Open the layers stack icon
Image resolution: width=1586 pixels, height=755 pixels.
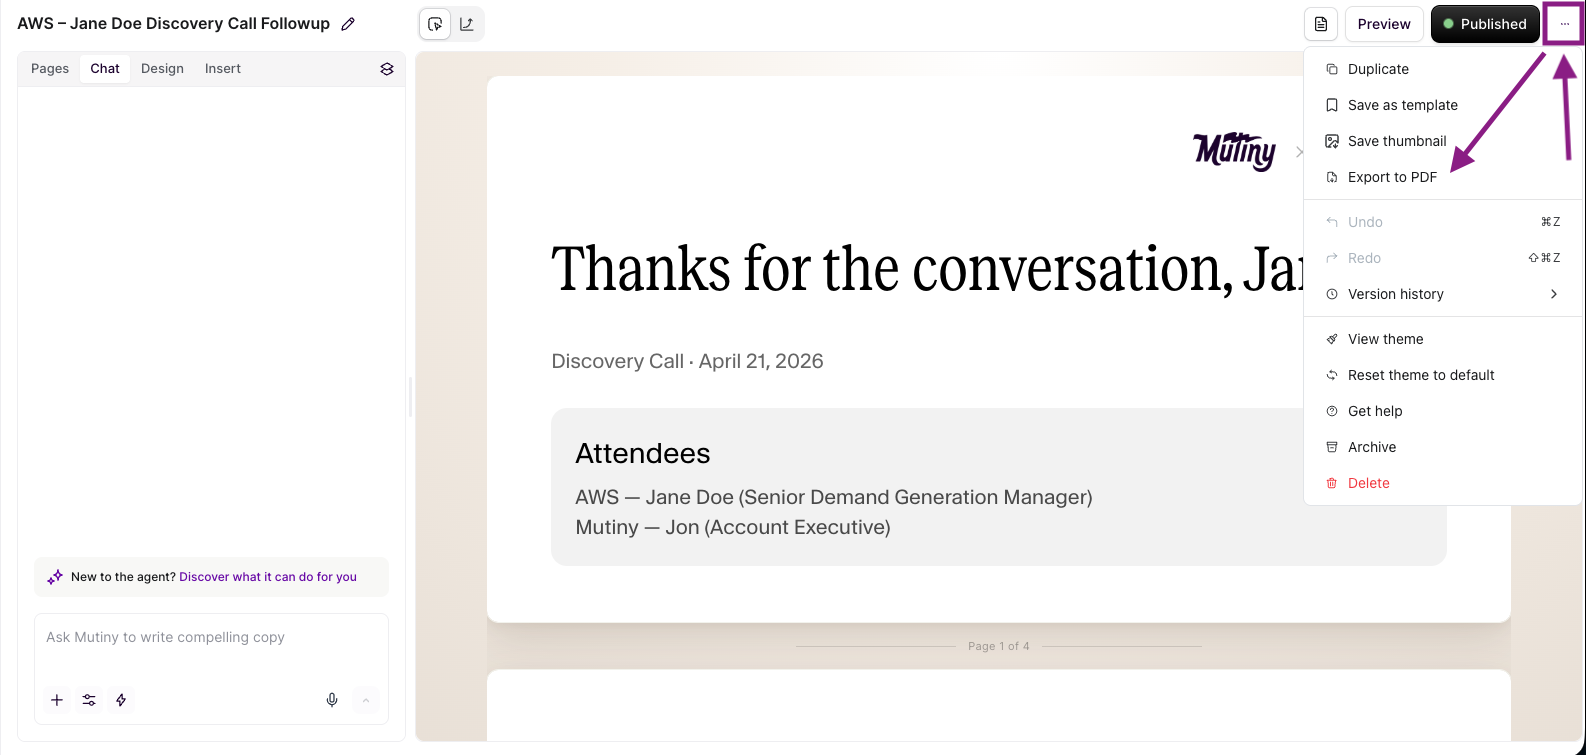(387, 69)
